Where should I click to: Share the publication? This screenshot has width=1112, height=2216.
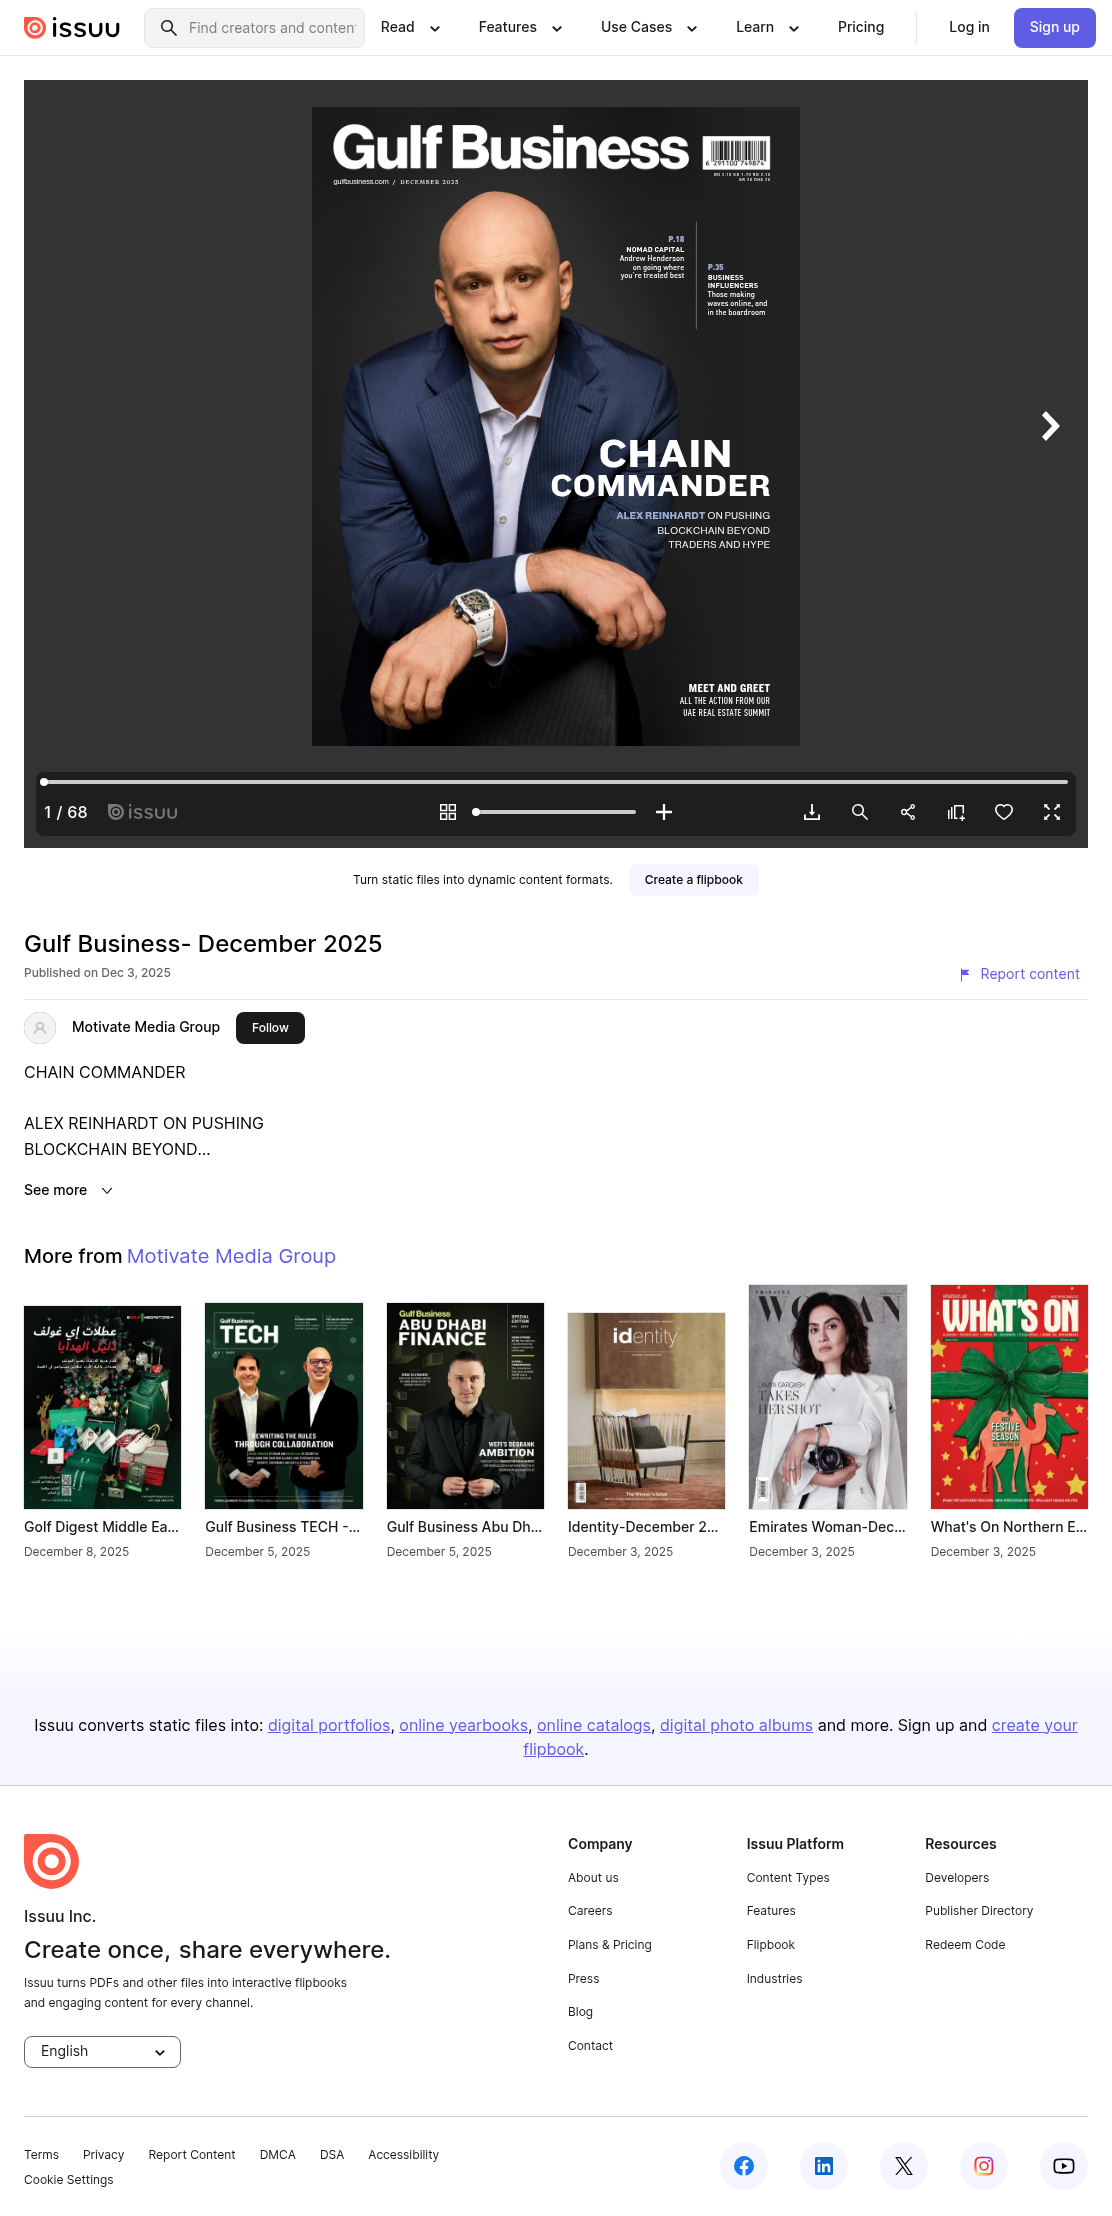coord(908,812)
